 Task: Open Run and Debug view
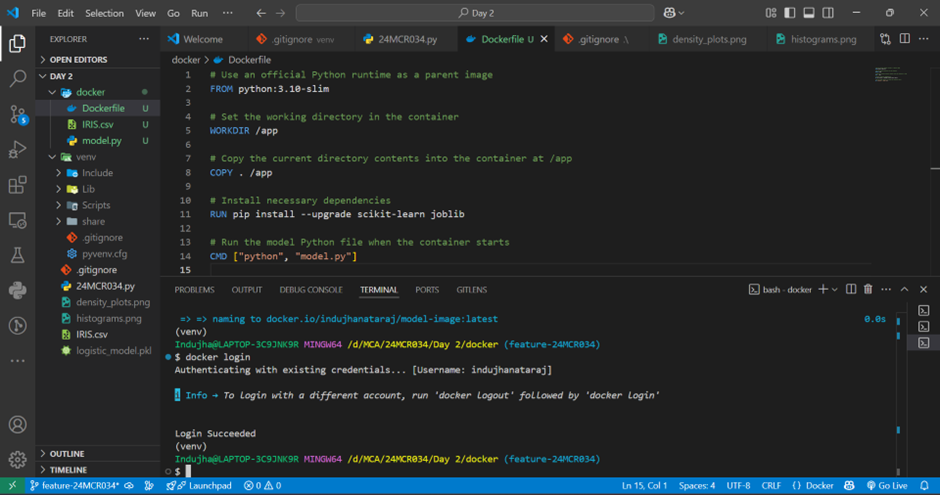pos(17,149)
